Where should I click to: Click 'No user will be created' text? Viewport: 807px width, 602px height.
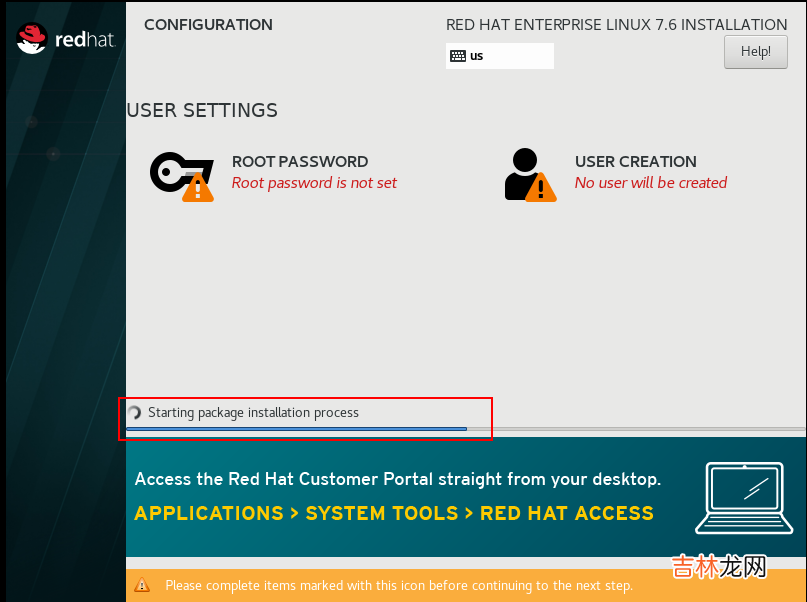pos(650,183)
